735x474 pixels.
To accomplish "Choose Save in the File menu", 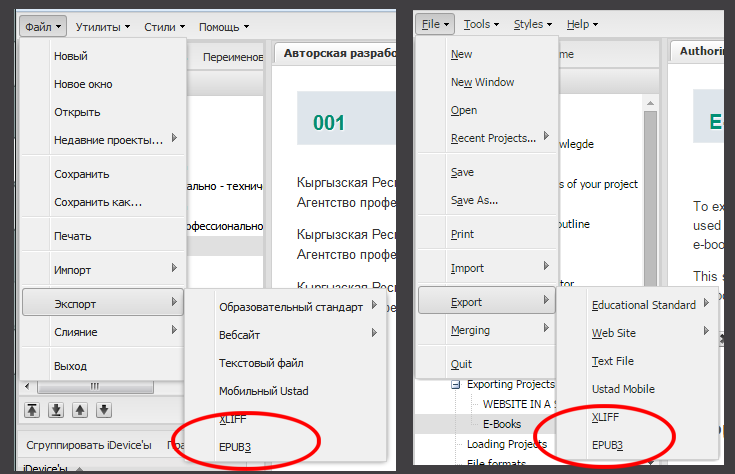I will [487, 172].
